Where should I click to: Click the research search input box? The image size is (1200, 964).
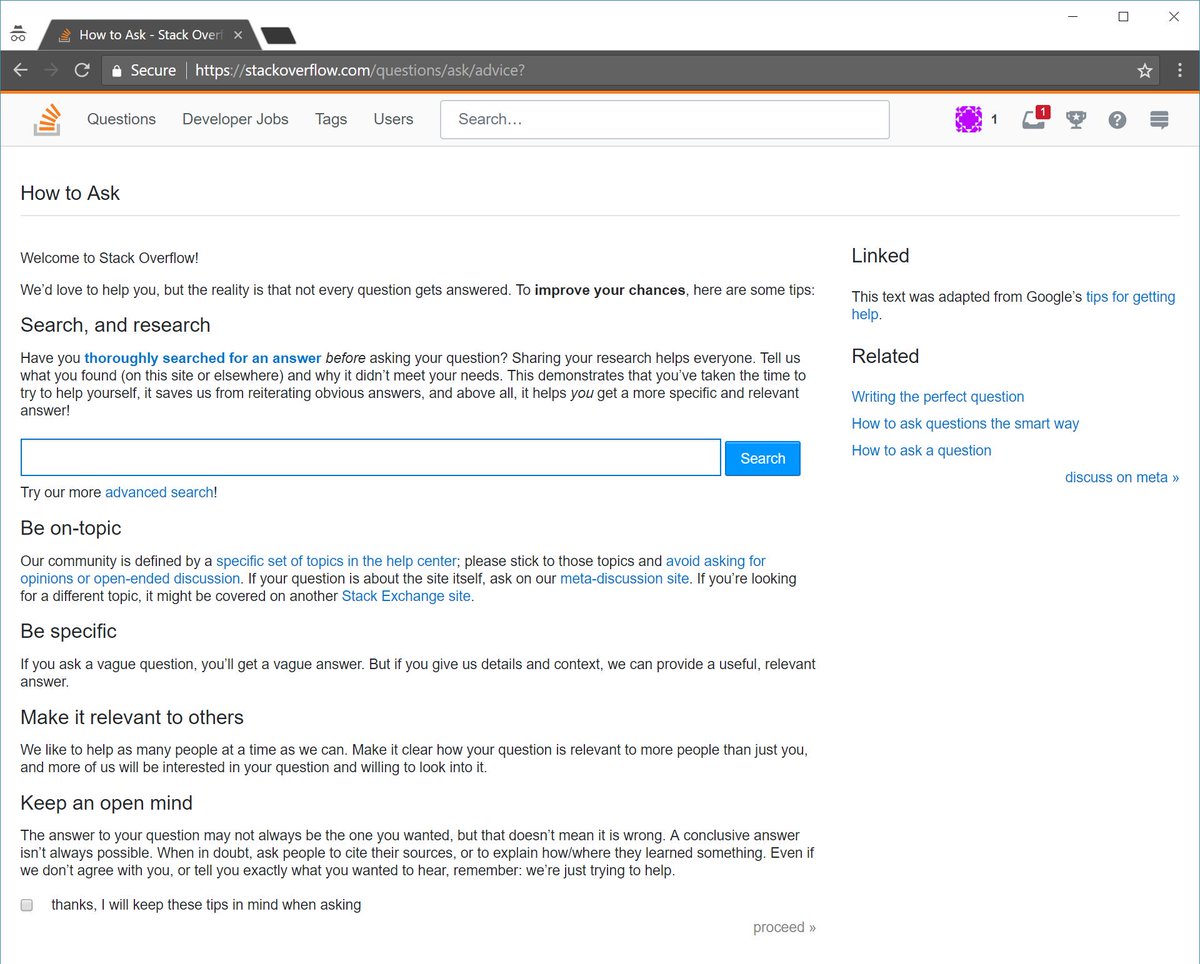[x=371, y=457]
